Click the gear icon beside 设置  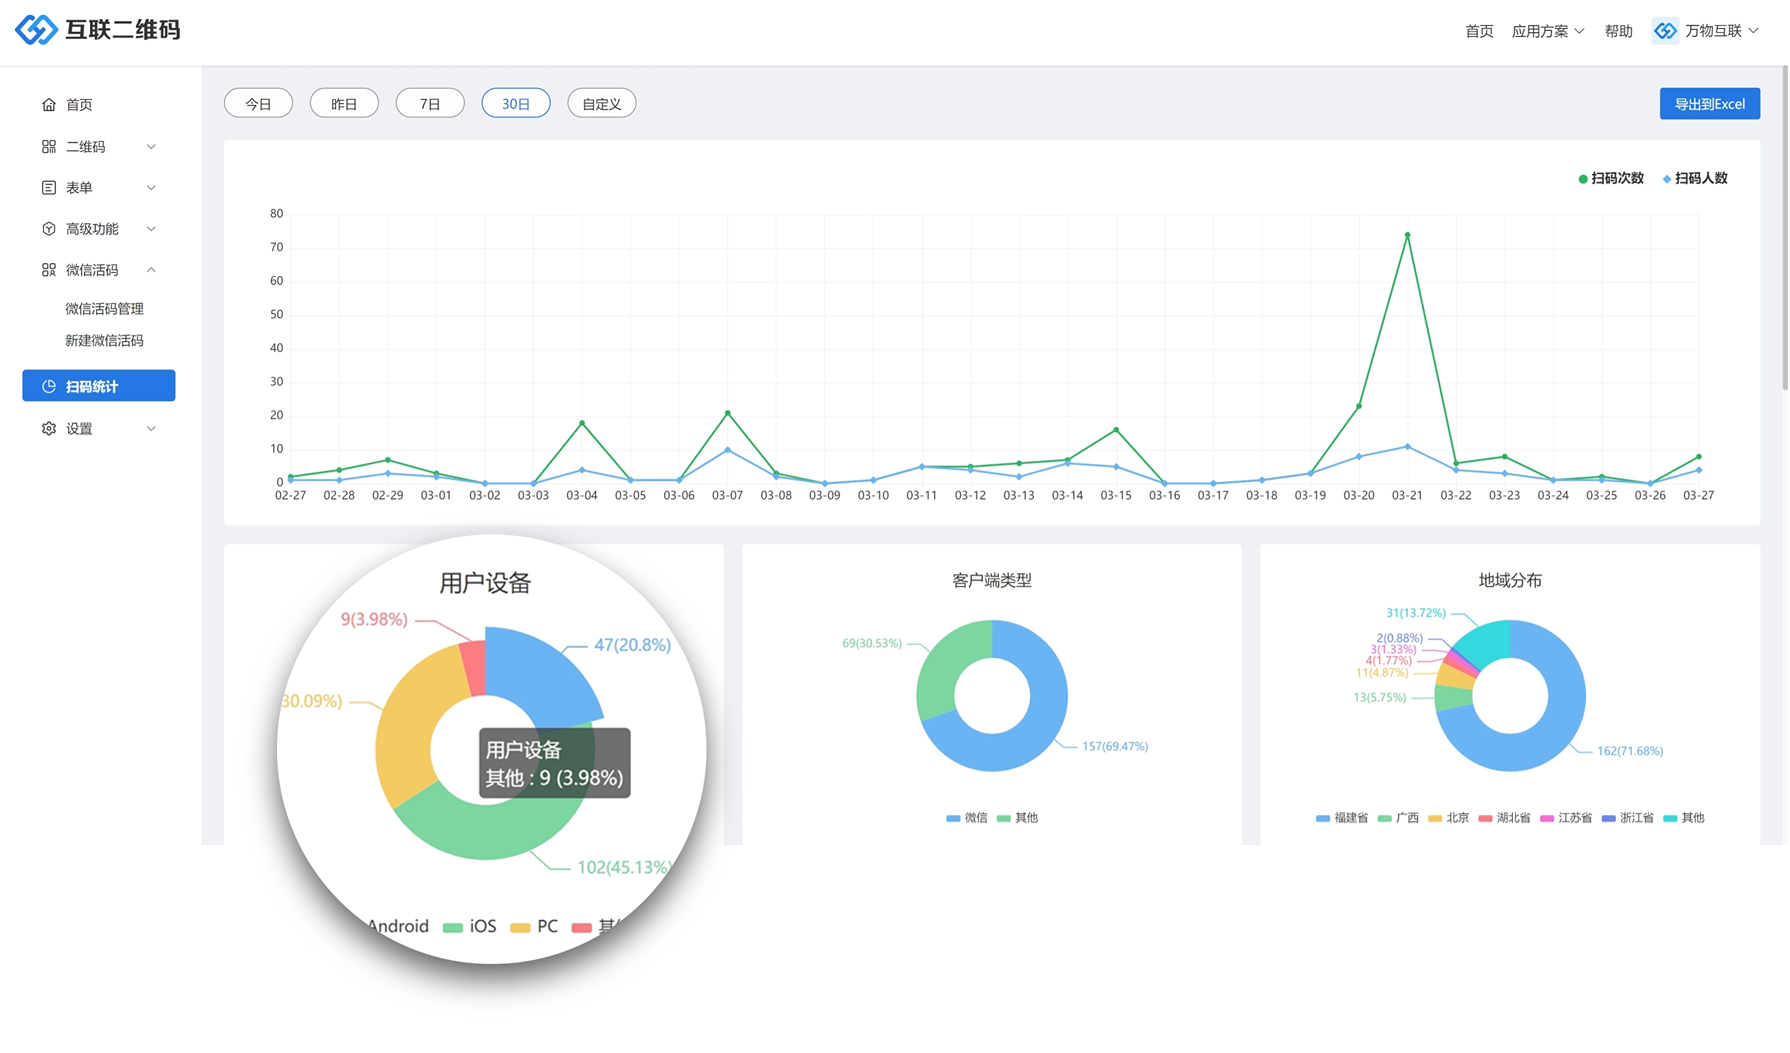pos(49,429)
